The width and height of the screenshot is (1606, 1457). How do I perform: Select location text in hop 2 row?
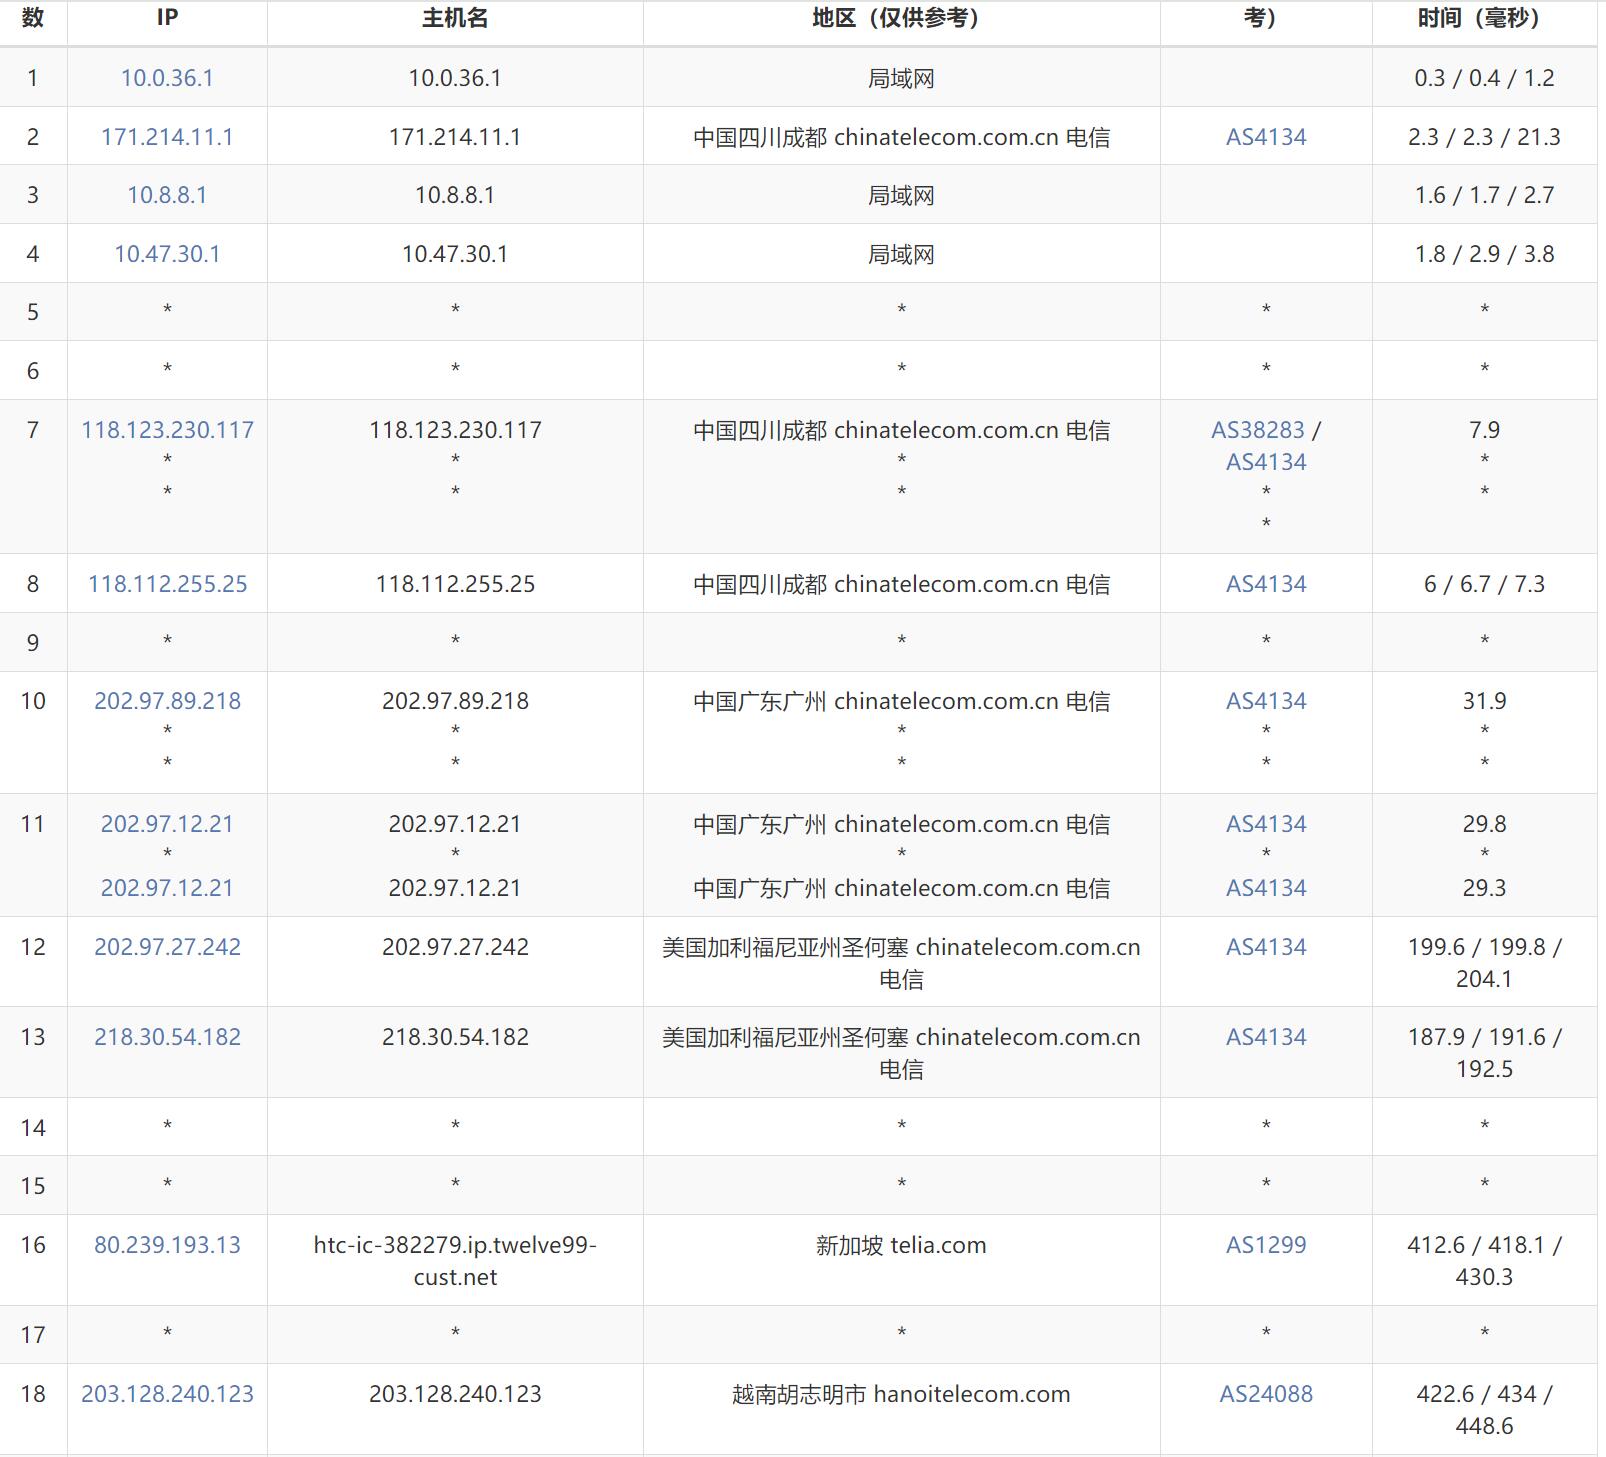point(901,137)
